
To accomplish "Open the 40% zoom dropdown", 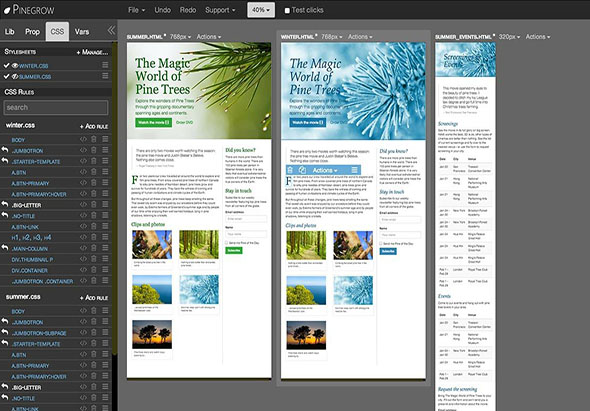I will click(261, 10).
